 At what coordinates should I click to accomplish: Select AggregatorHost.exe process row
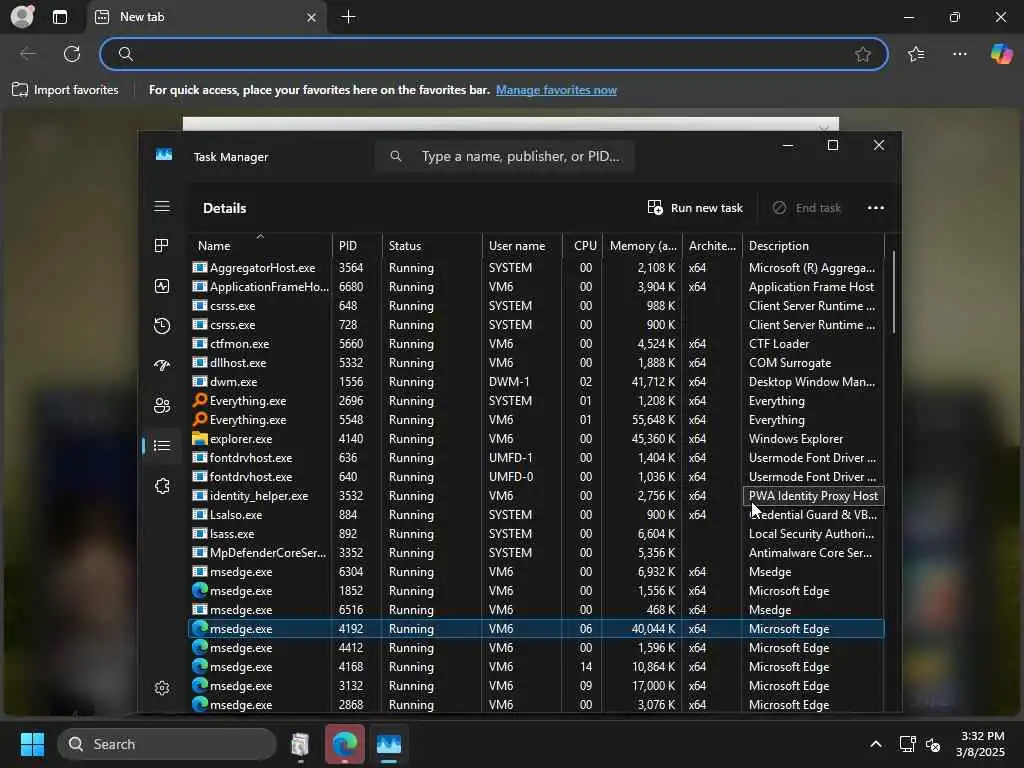tap(536, 268)
